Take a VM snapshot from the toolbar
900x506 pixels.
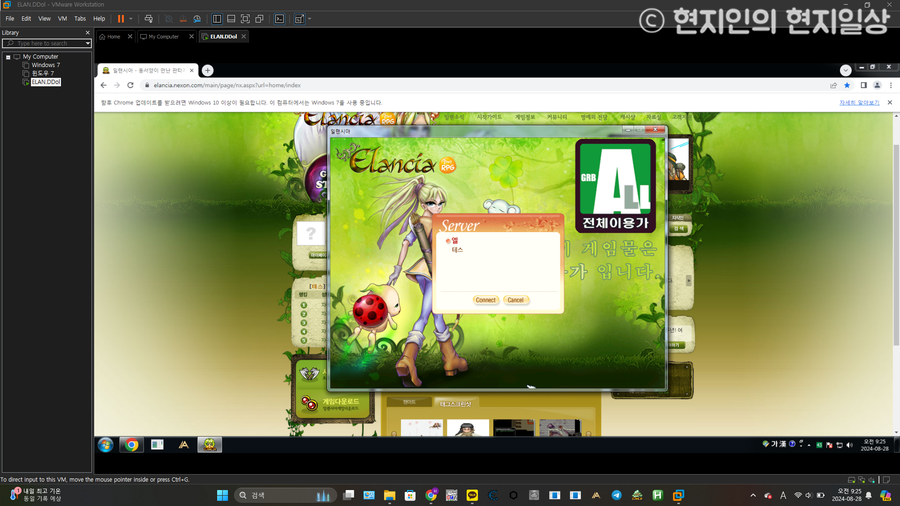169,19
